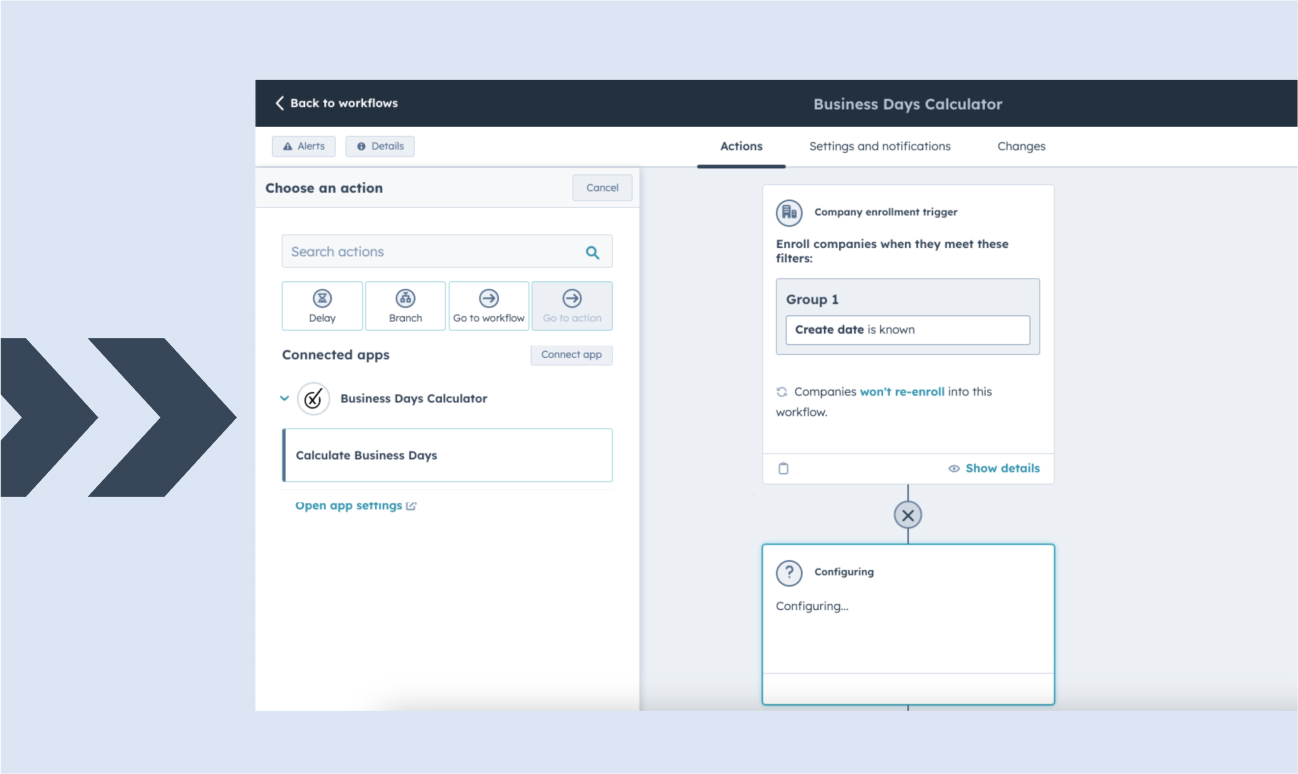This screenshot has width=1298, height=774.
Task: Open the Changes tab
Action: pos(1021,146)
